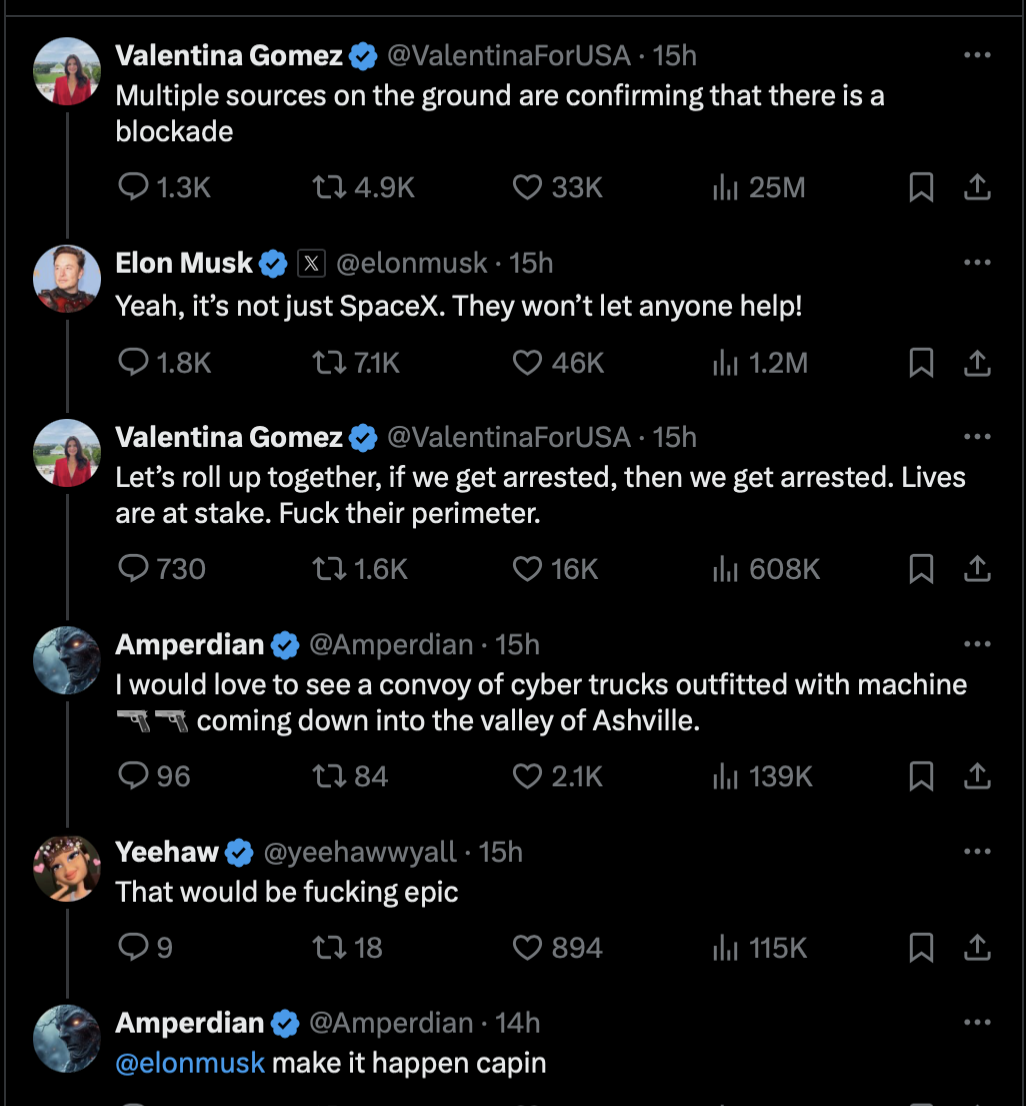Open @ValentinaForUSA's profile via her username
The image size is (1026, 1106).
(509, 56)
